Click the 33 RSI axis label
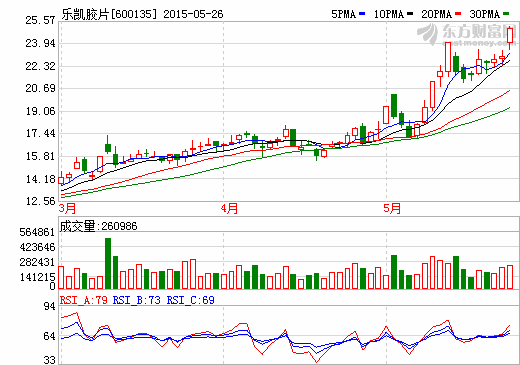 [49, 360]
